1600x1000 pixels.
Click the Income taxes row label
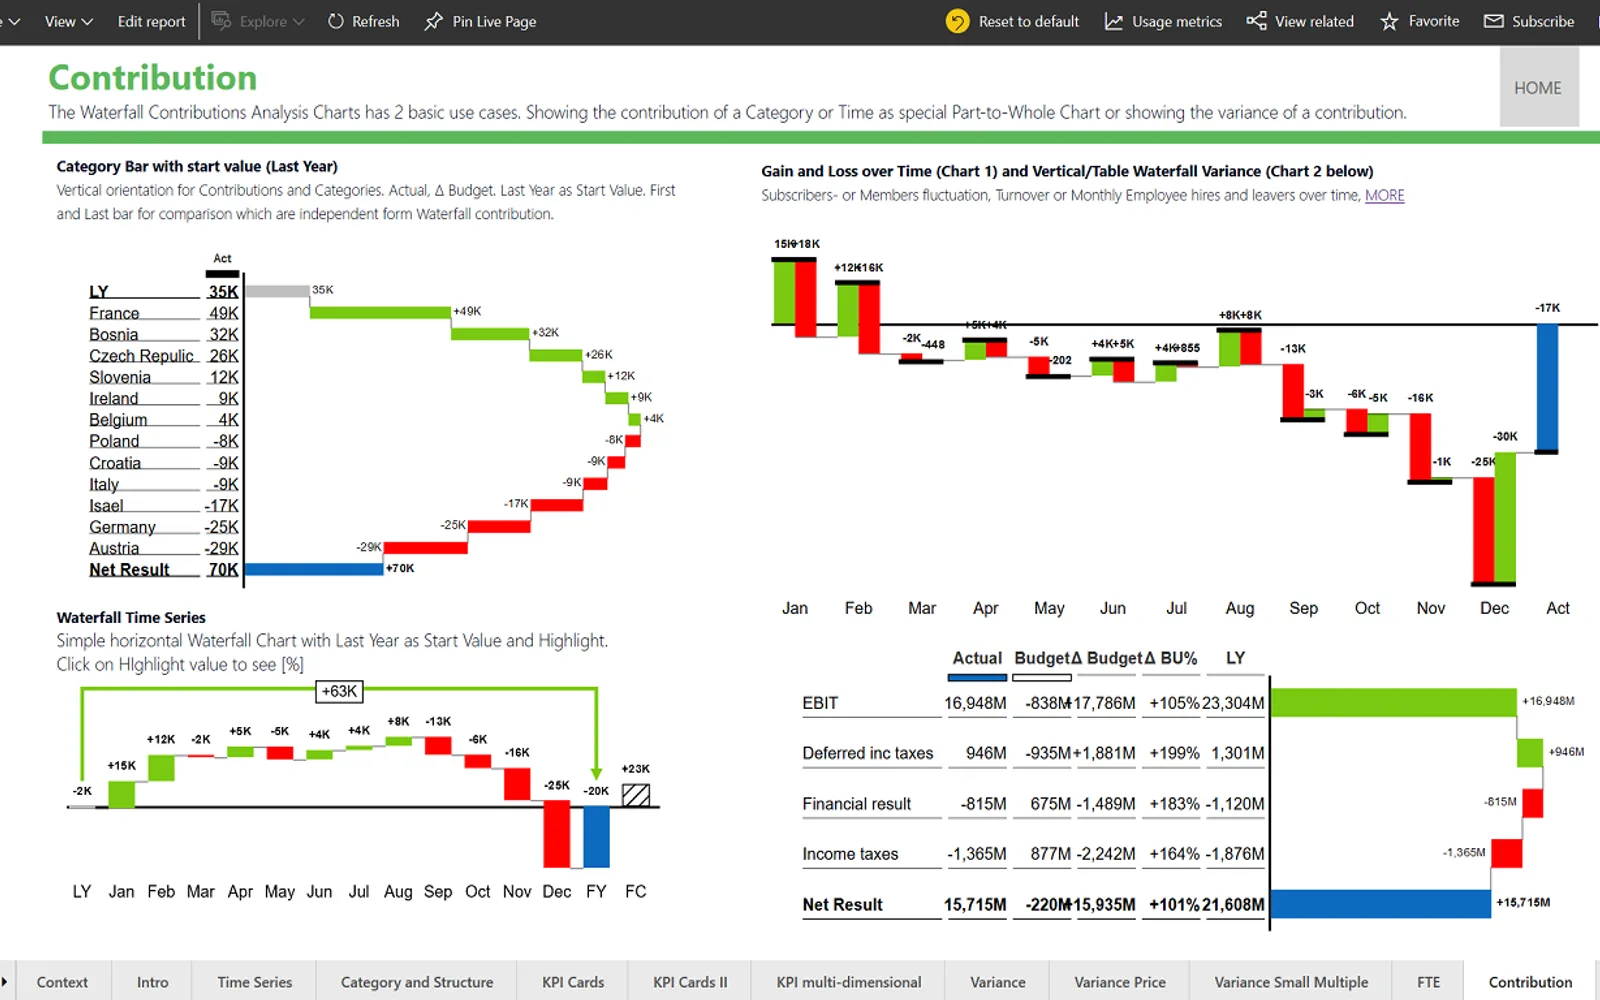pyautogui.click(x=850, y=854)
